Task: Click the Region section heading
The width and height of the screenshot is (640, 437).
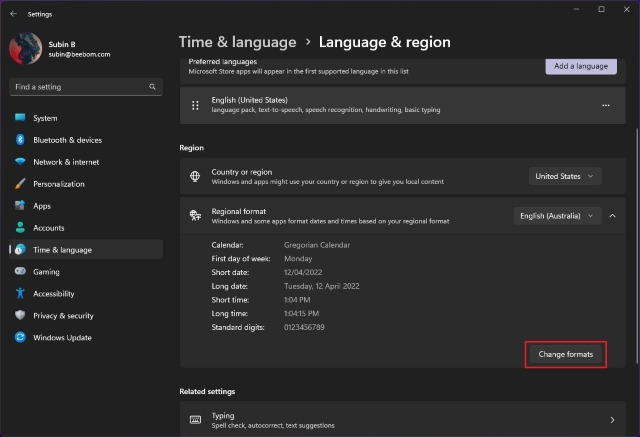Action: (x=191, y=148)
